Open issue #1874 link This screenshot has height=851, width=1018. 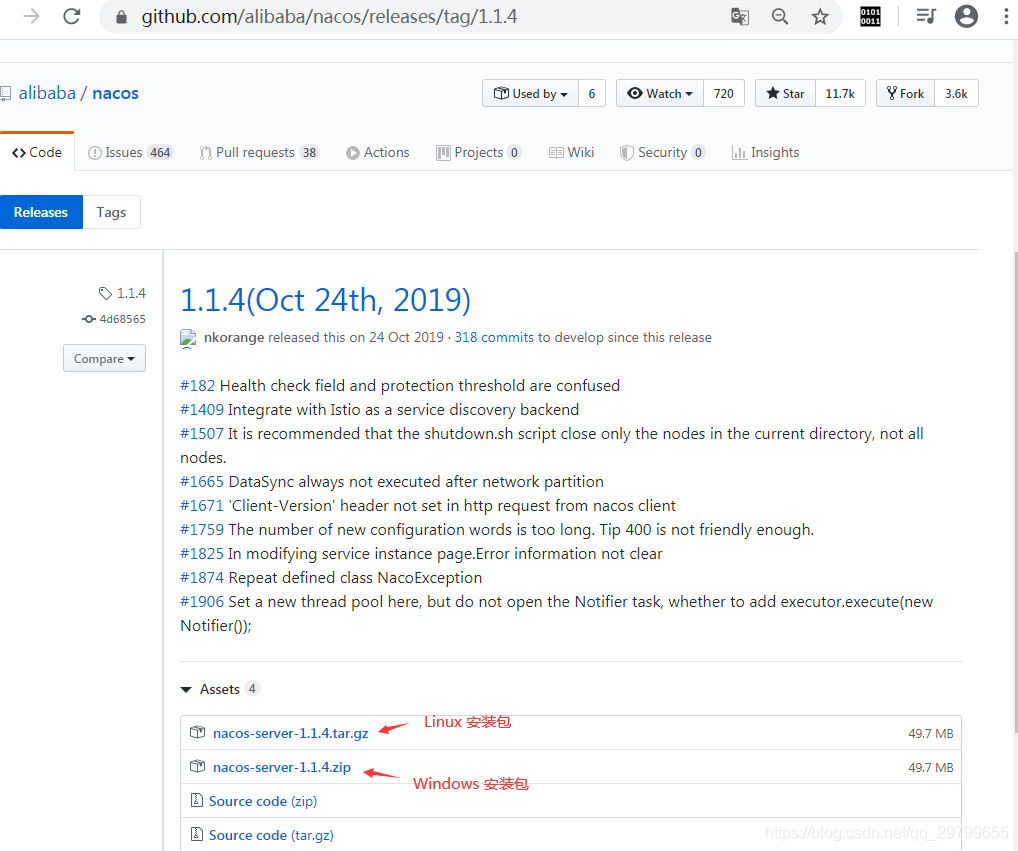tap(202, 578)
